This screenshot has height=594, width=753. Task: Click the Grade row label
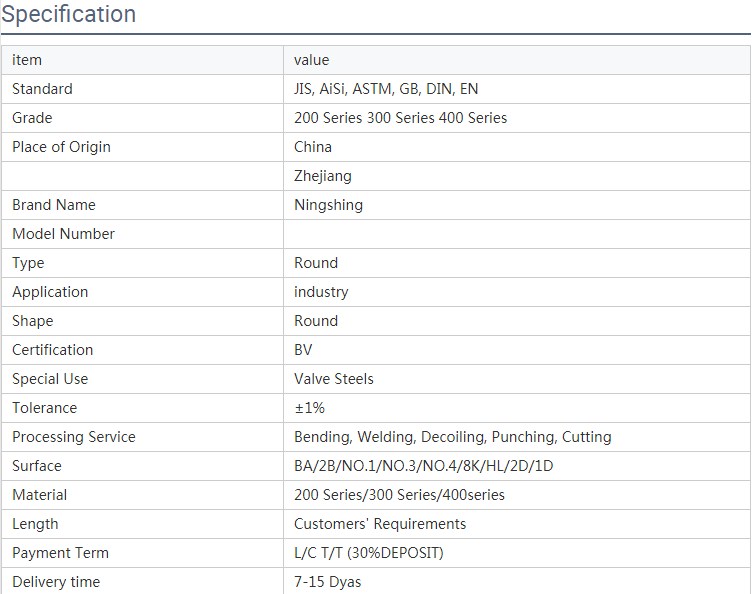tap(32, 118)
